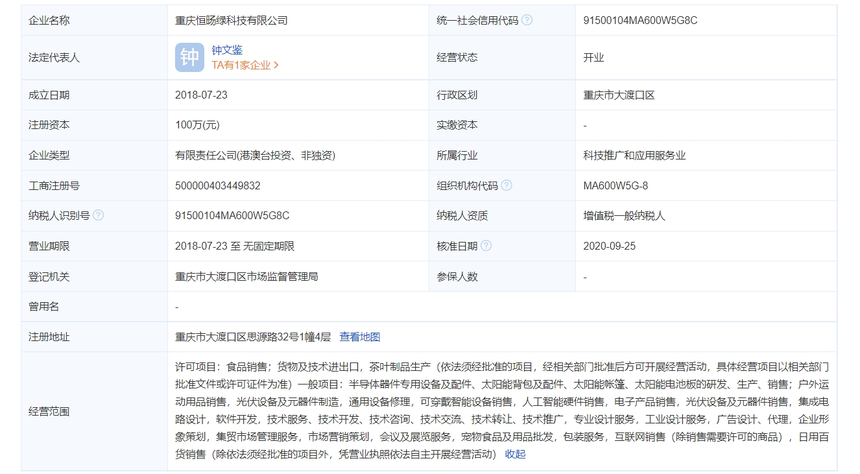Click the business scope paragraph starting with 许可项目
Image resolution: width=860 pixels, height=474 pixels.
point(502,410)
